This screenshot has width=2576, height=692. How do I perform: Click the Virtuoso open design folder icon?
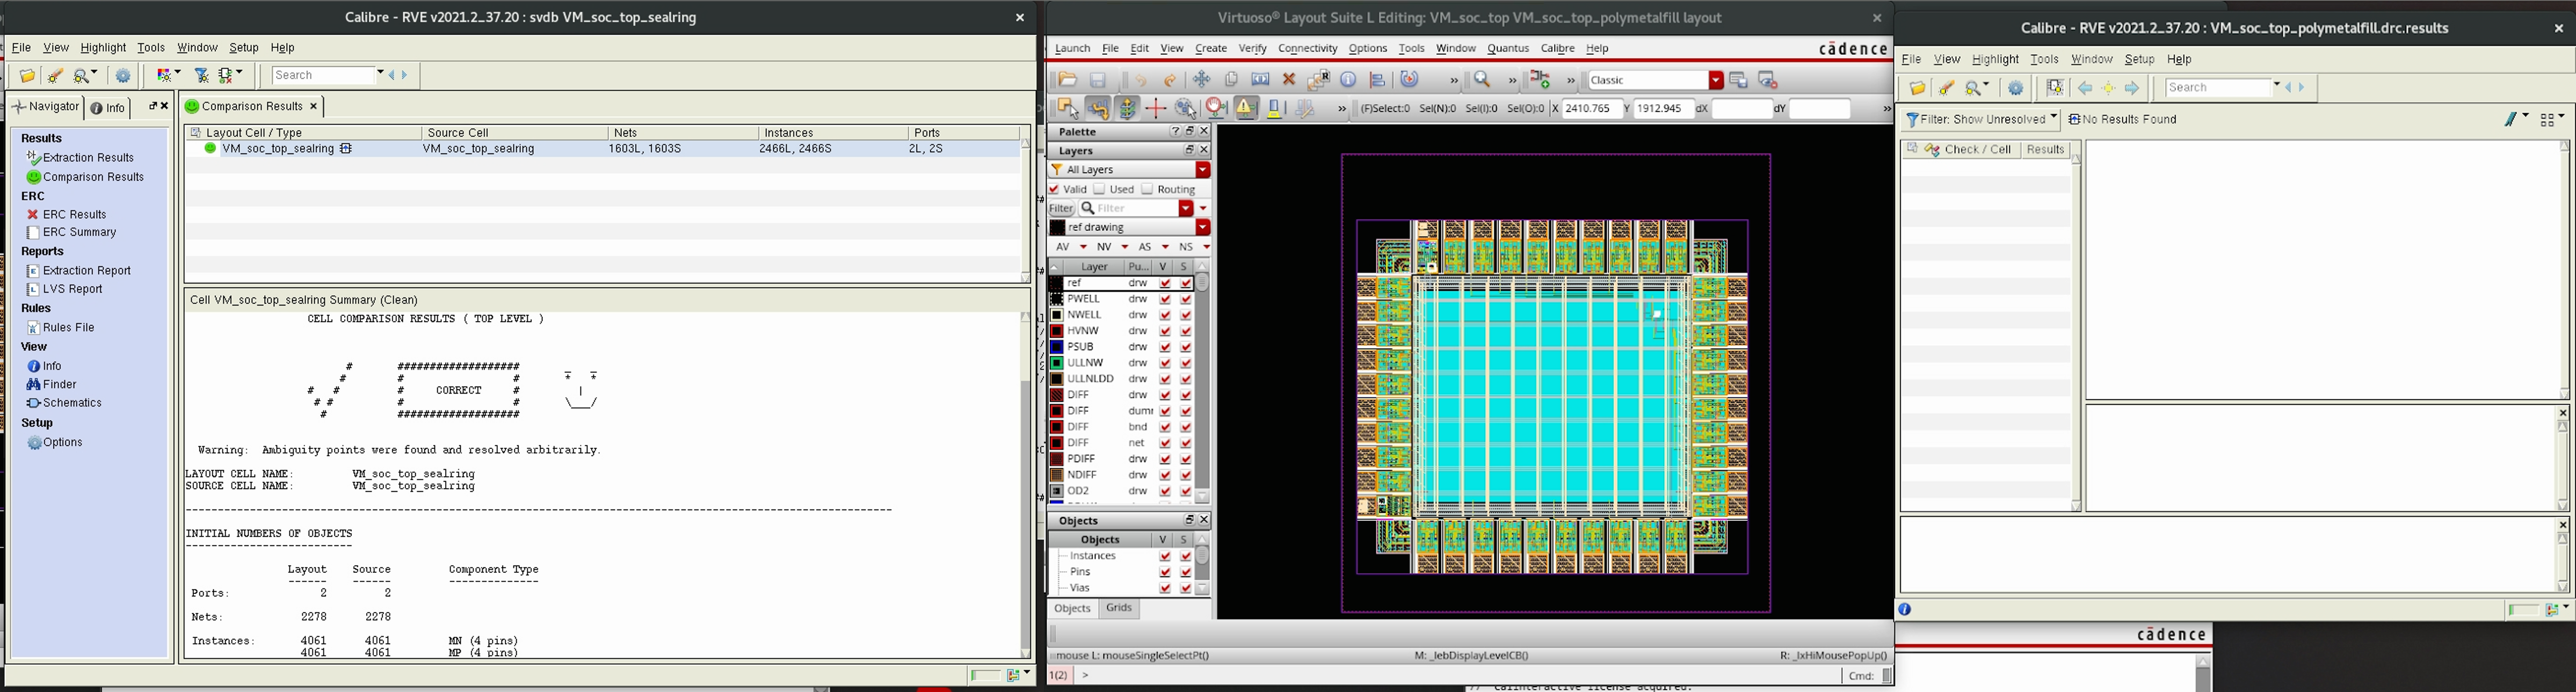1067,80
